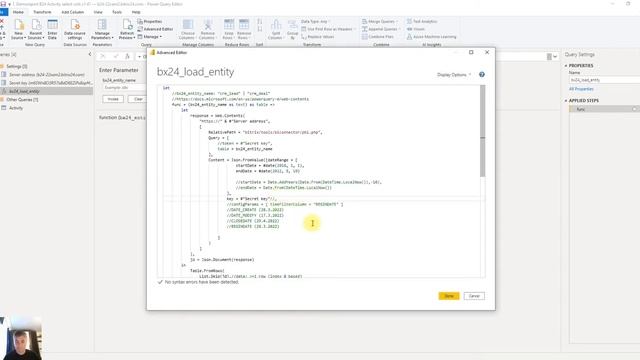Open Data source settings
Screen dimensions: 640x360
75,29
